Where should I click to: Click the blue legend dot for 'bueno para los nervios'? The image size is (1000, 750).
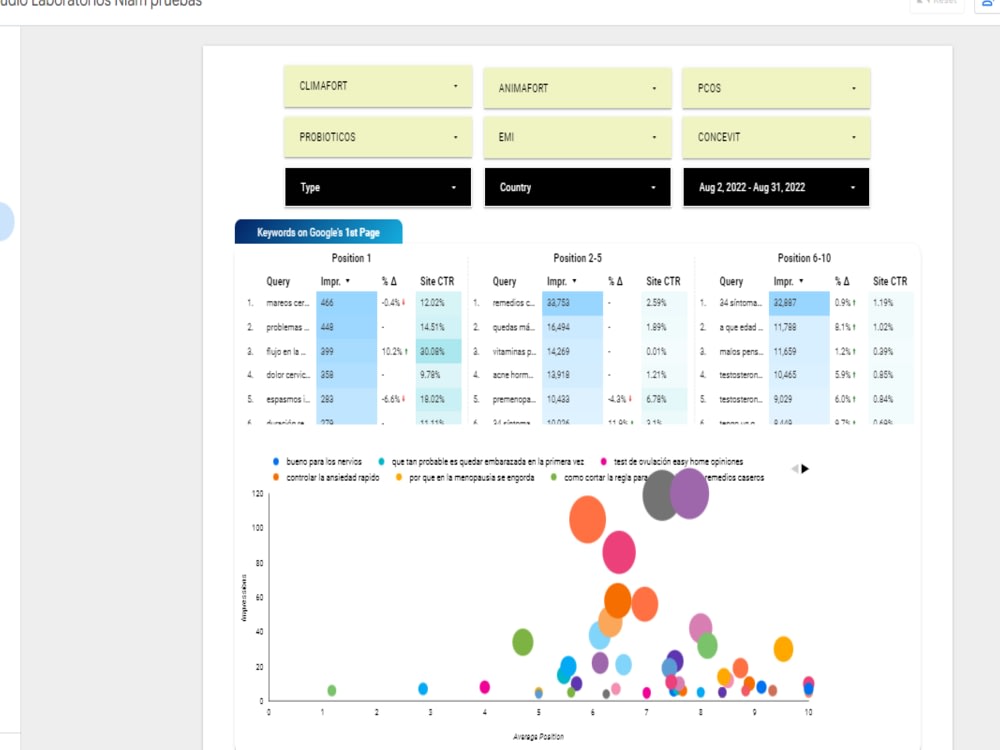click(x=276, y=461)
